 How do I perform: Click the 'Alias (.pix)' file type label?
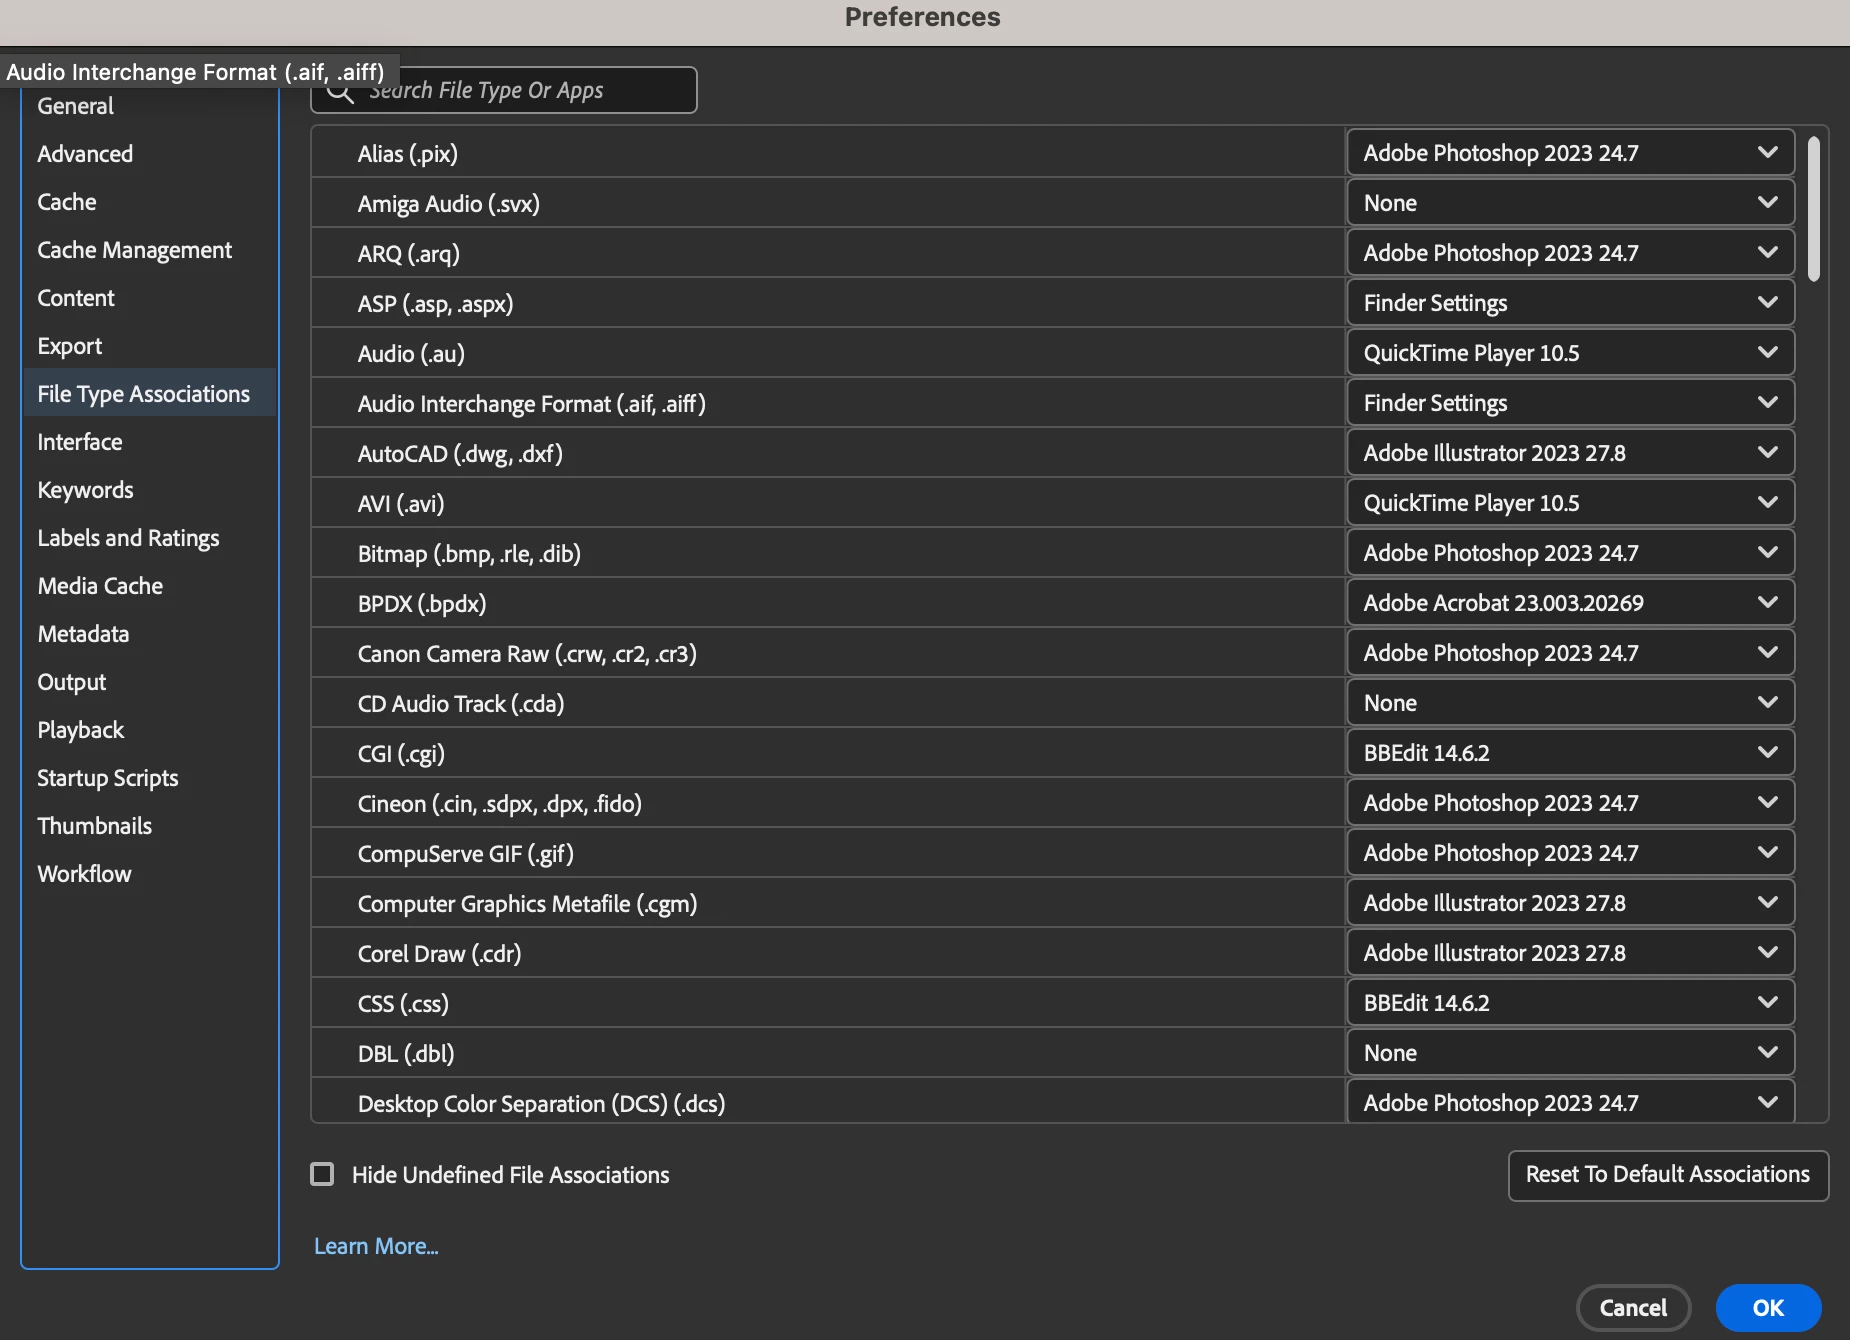pyautogui.click(x=408, y=154)
